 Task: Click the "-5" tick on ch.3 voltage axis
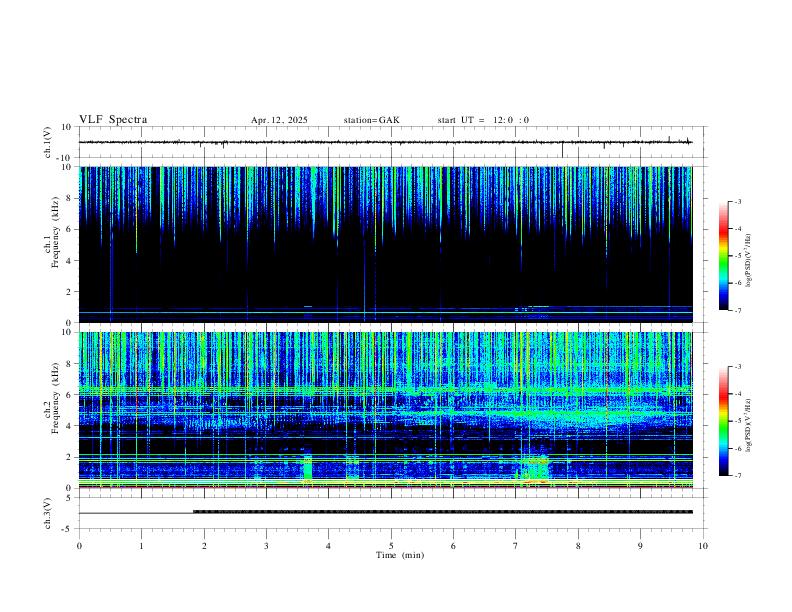point(68,529)
